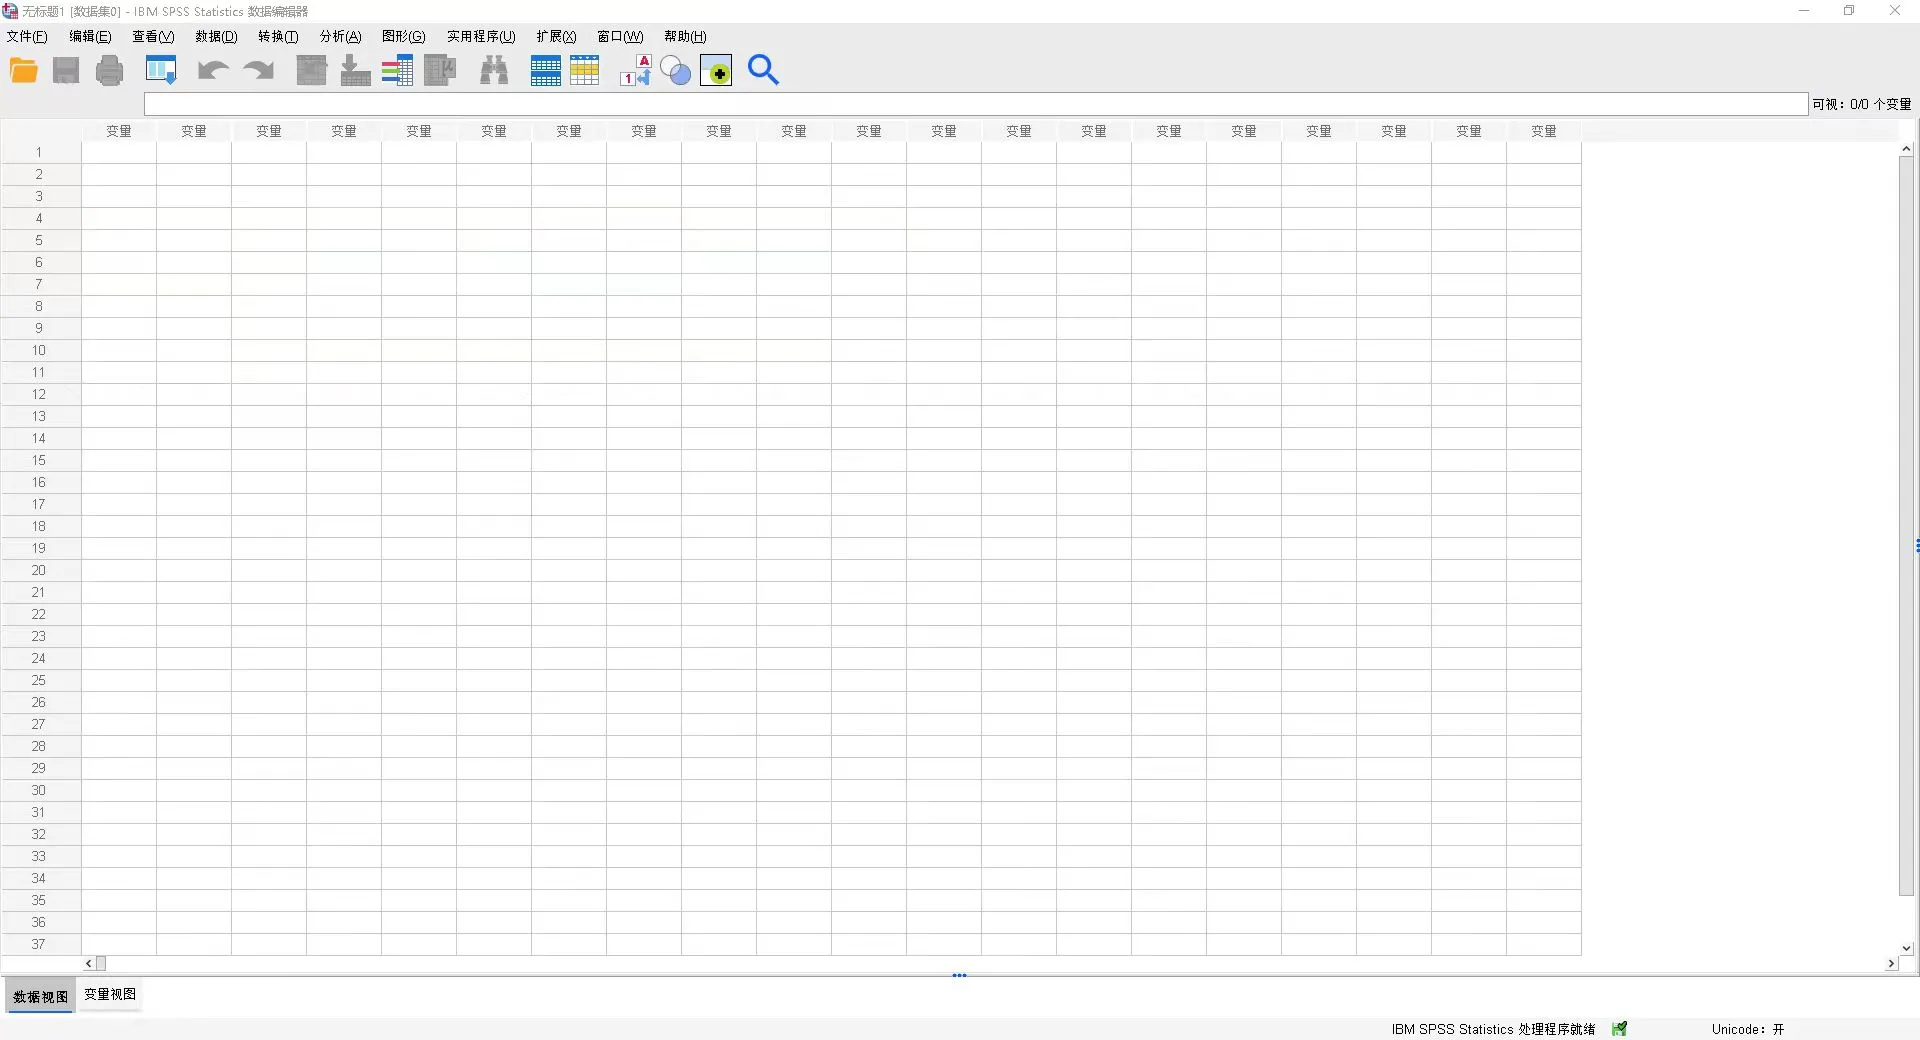Toggle the Value labels icon
1920x1040 pixels.
[635, 70]
